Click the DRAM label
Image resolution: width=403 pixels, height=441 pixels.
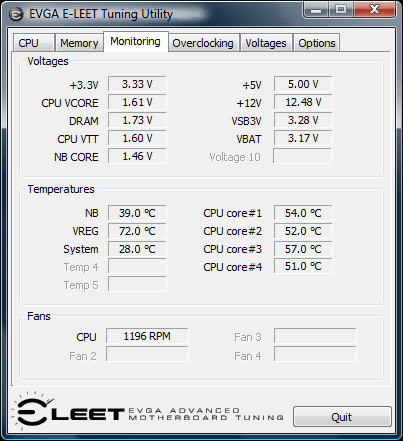(84, 121)
